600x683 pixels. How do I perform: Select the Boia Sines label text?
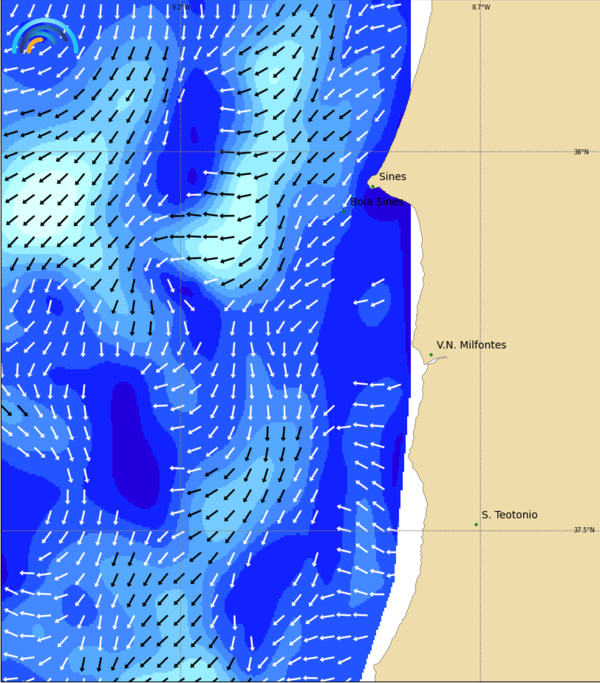[x=376, y=202]
